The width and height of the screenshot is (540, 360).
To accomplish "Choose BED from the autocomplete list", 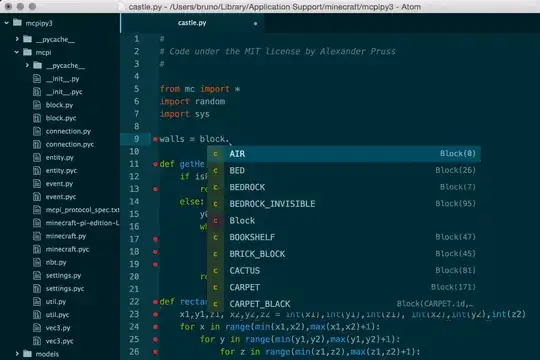I will click(x=344, y=170).
